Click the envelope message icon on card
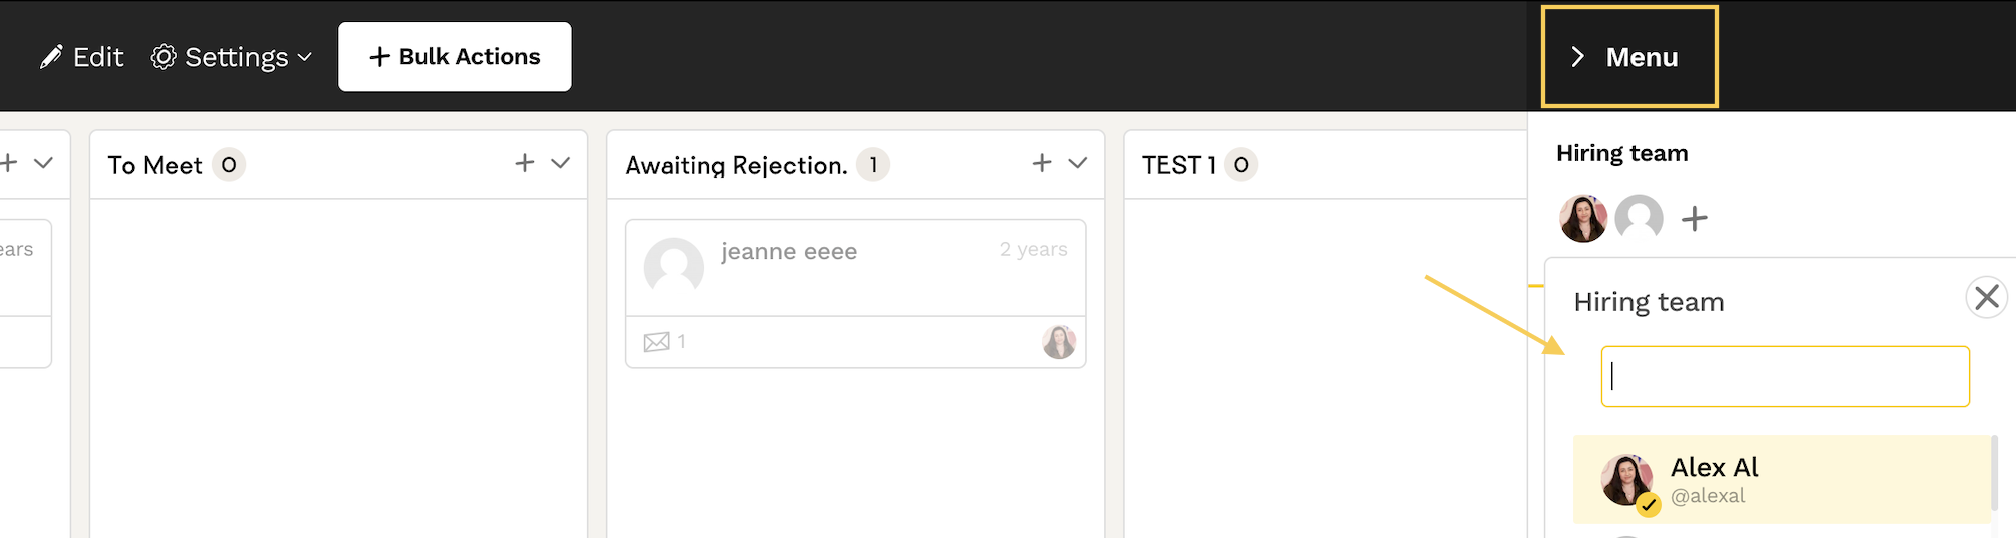 (657, 343)
